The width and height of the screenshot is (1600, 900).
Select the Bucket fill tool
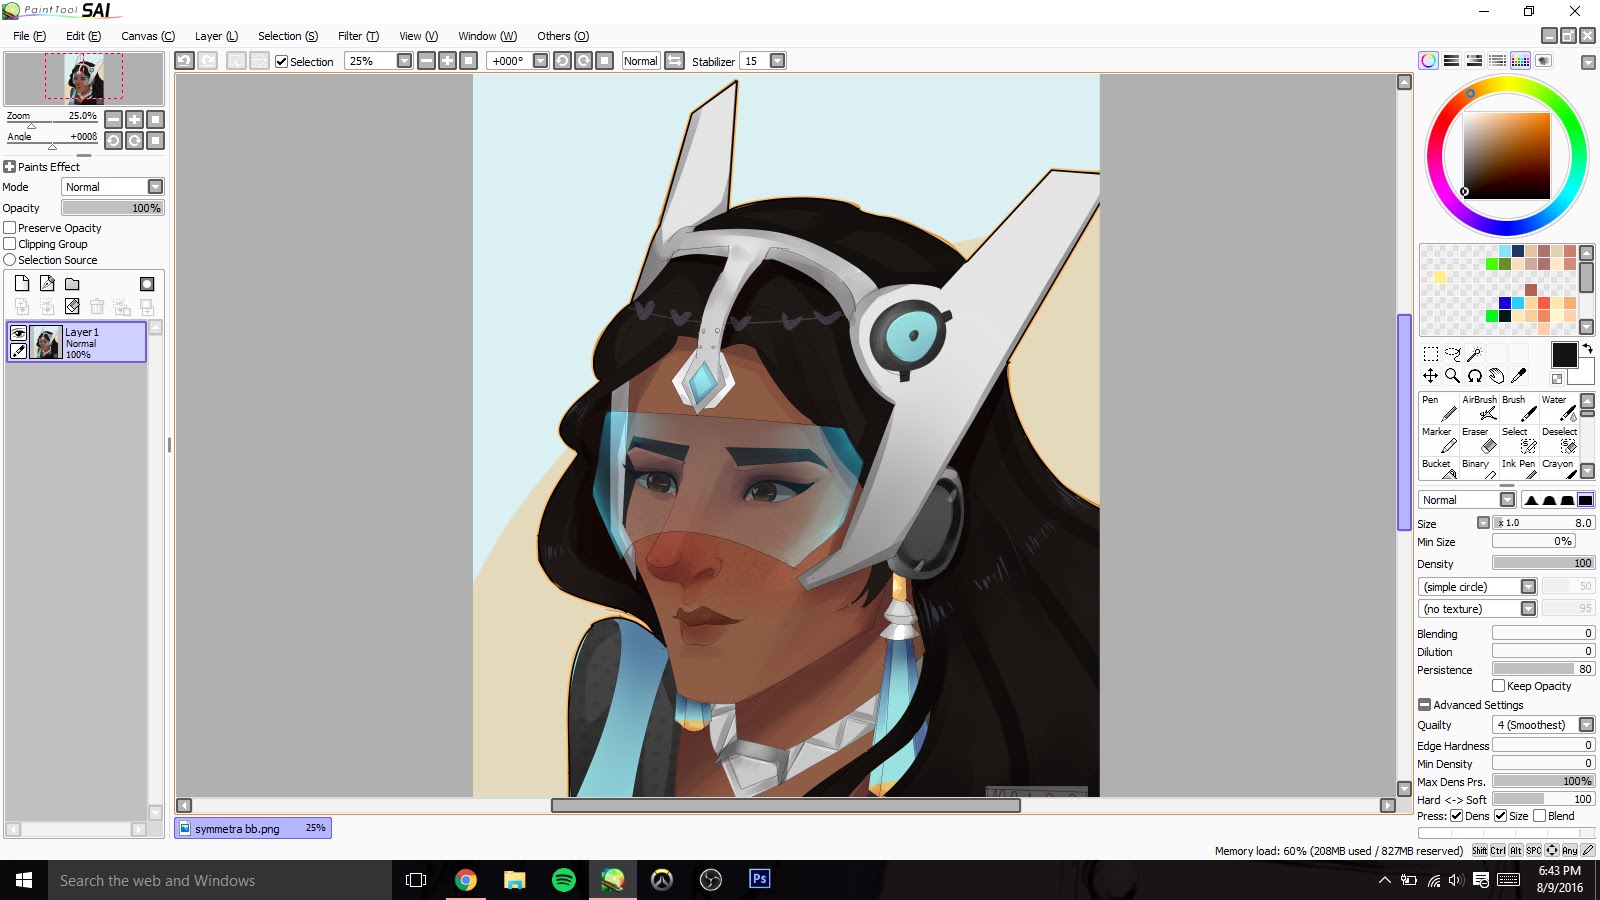1438,470
